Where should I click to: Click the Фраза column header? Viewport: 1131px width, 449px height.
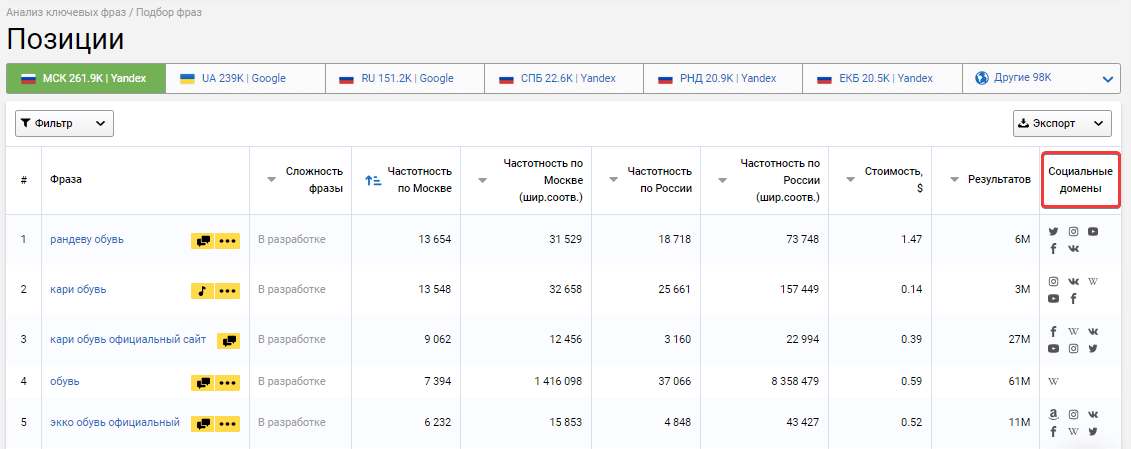66,180
